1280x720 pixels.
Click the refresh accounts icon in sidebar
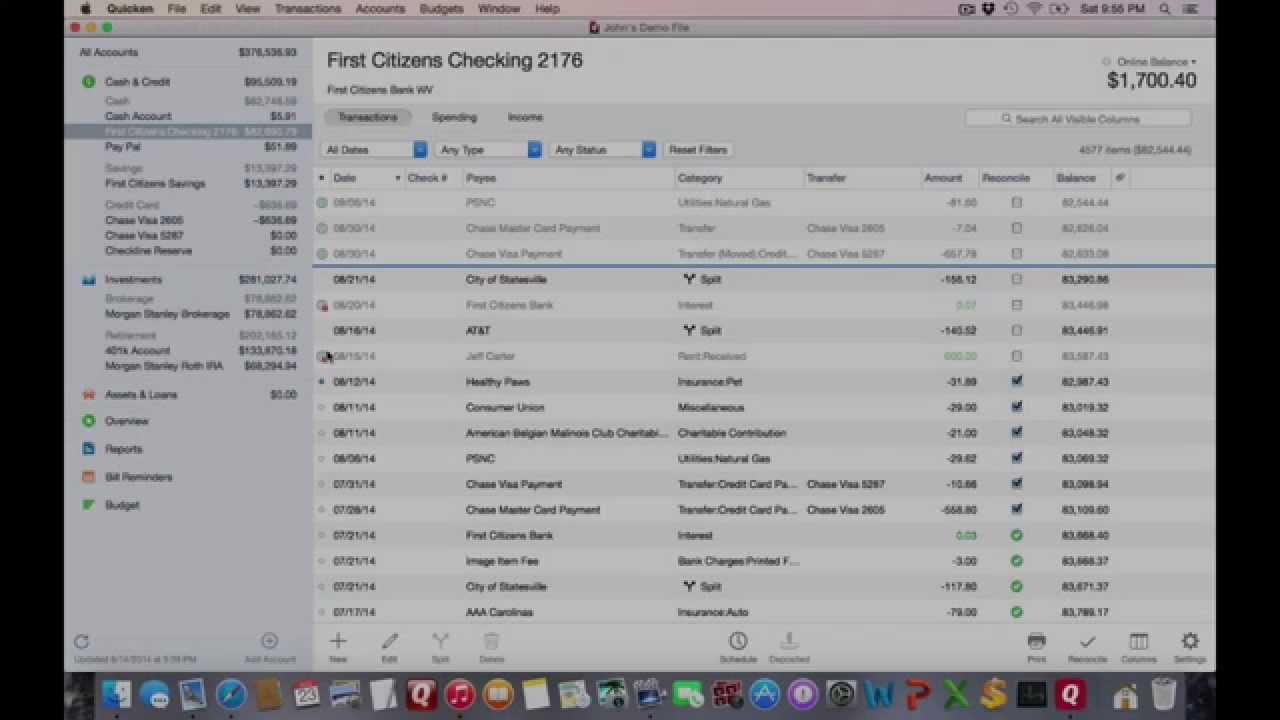click(82, 641)
